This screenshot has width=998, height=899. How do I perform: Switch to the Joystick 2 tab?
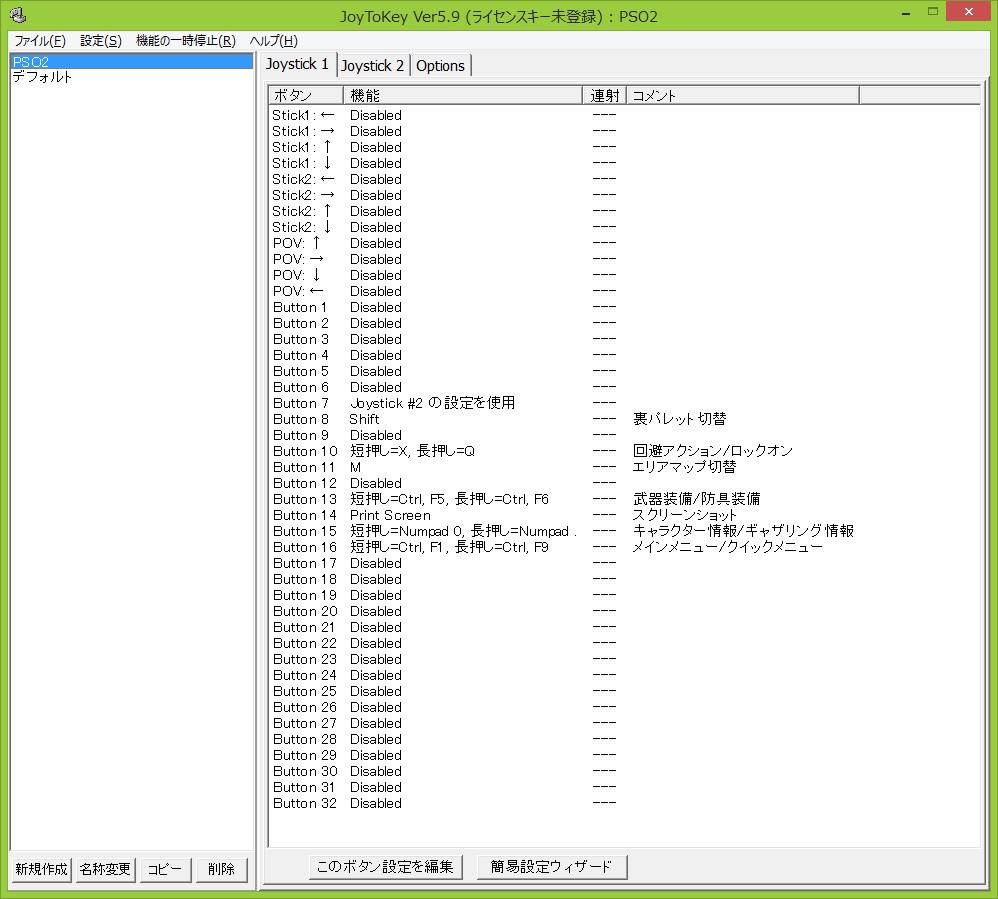coord(372,66)
